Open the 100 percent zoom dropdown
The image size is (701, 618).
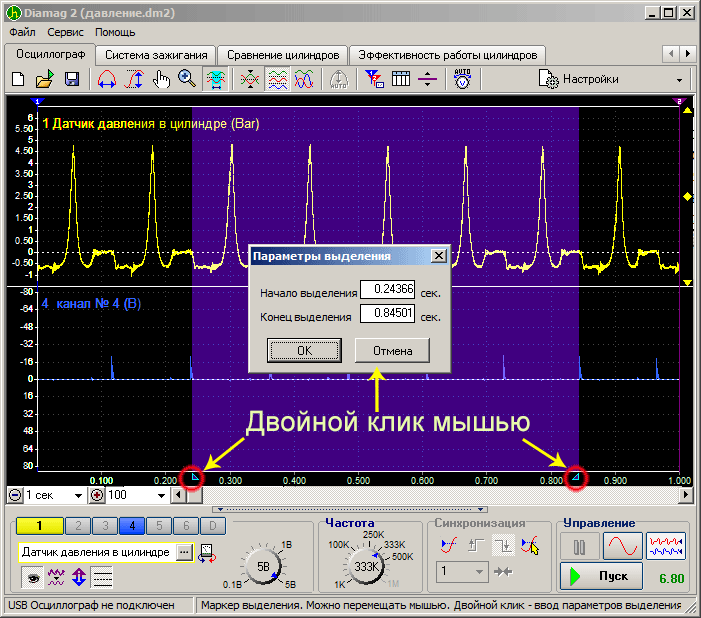point(161,495)
